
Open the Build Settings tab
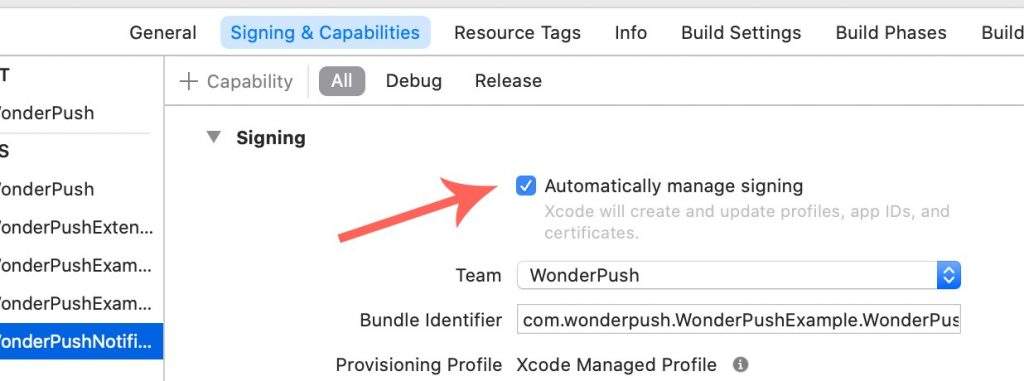(741, 33)
